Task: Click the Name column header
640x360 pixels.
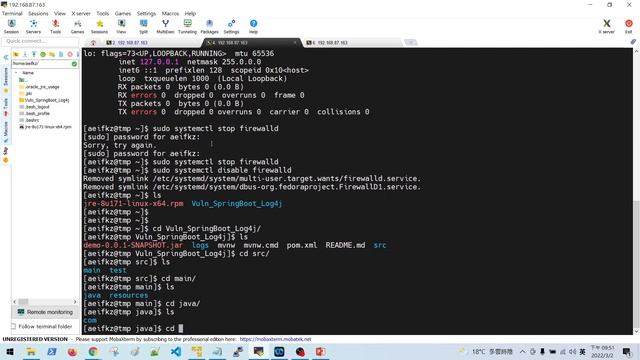Action: (x=28, y=73)
